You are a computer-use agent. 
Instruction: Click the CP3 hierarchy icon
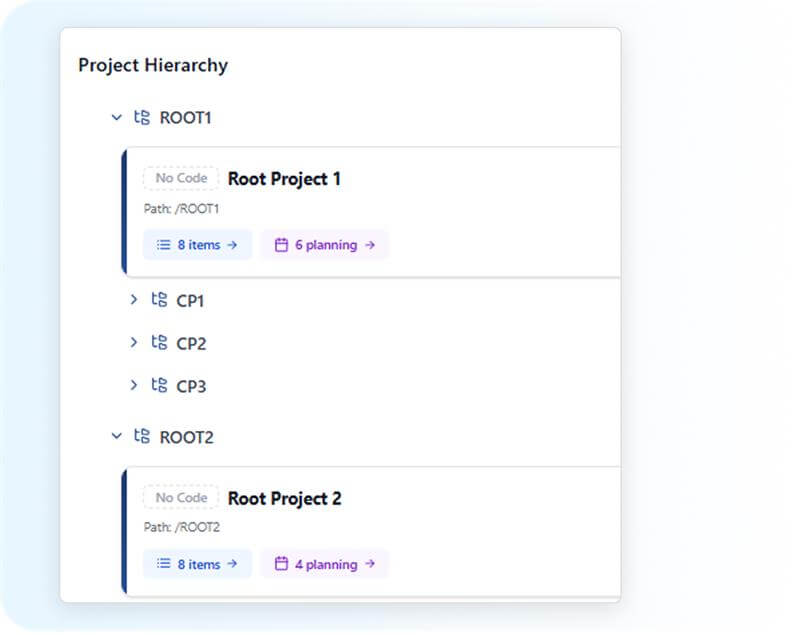(159, 385)
